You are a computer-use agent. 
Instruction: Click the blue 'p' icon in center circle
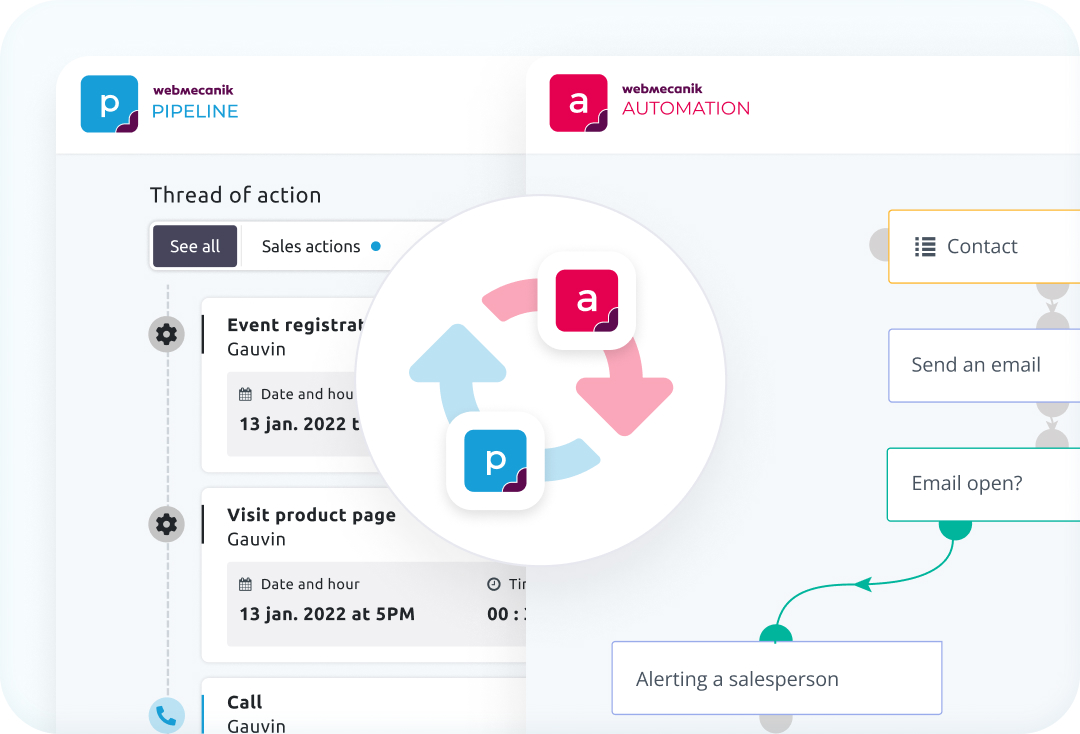pyautogui.click(x=495, y=461)
